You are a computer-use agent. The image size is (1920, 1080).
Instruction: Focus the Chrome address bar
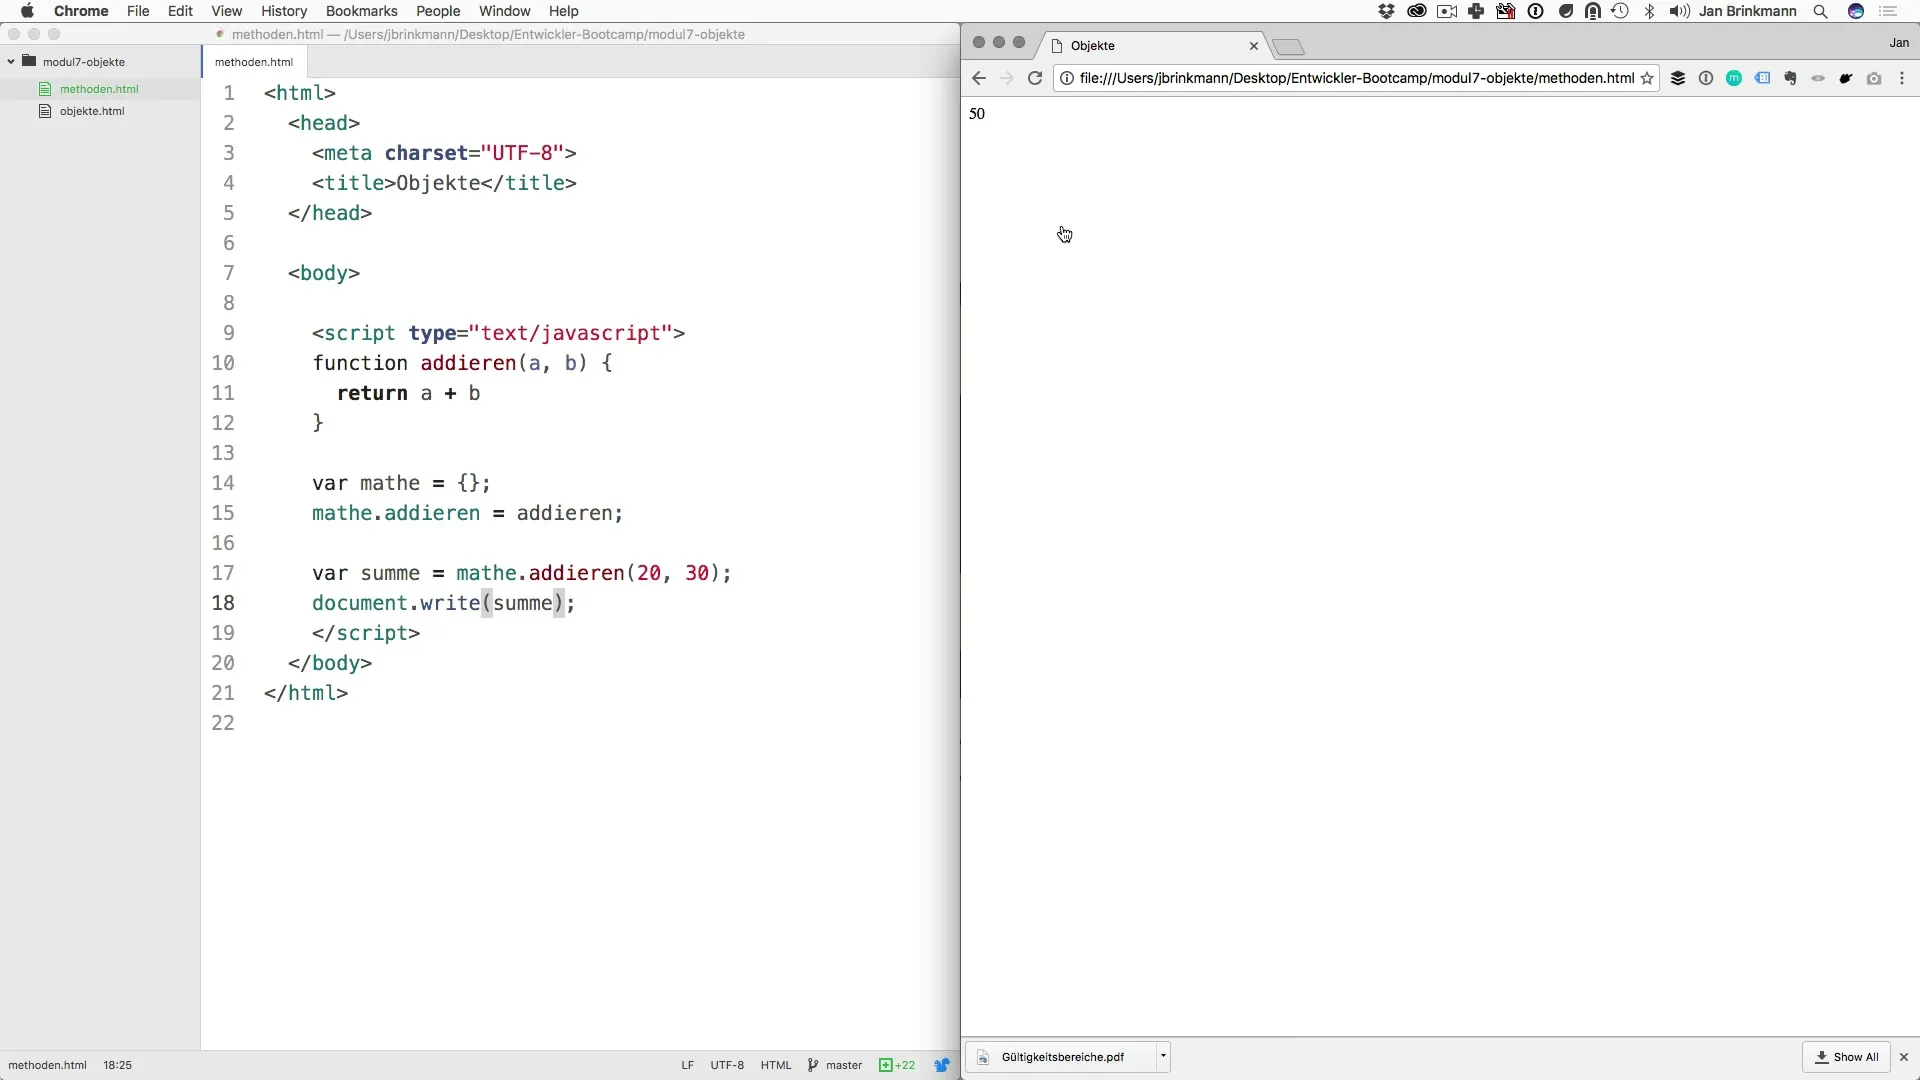pyautogui.click(x=1357, y=78)
